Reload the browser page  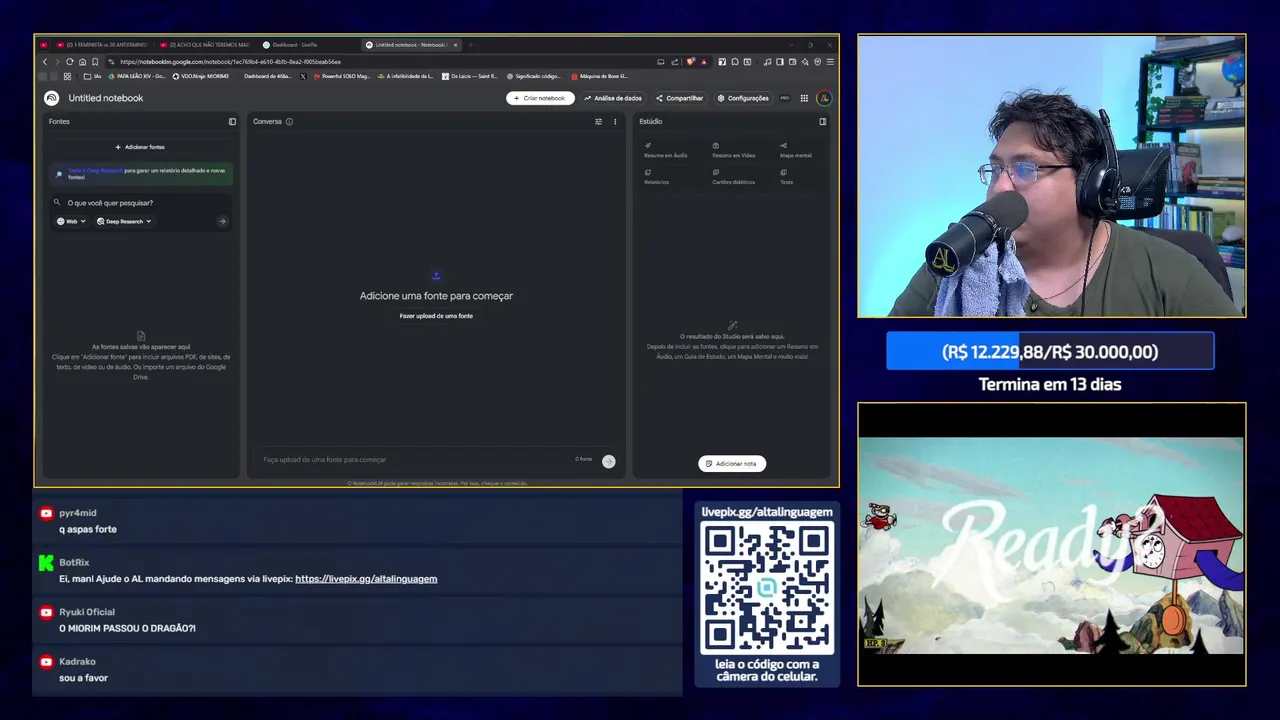[70, 62]
